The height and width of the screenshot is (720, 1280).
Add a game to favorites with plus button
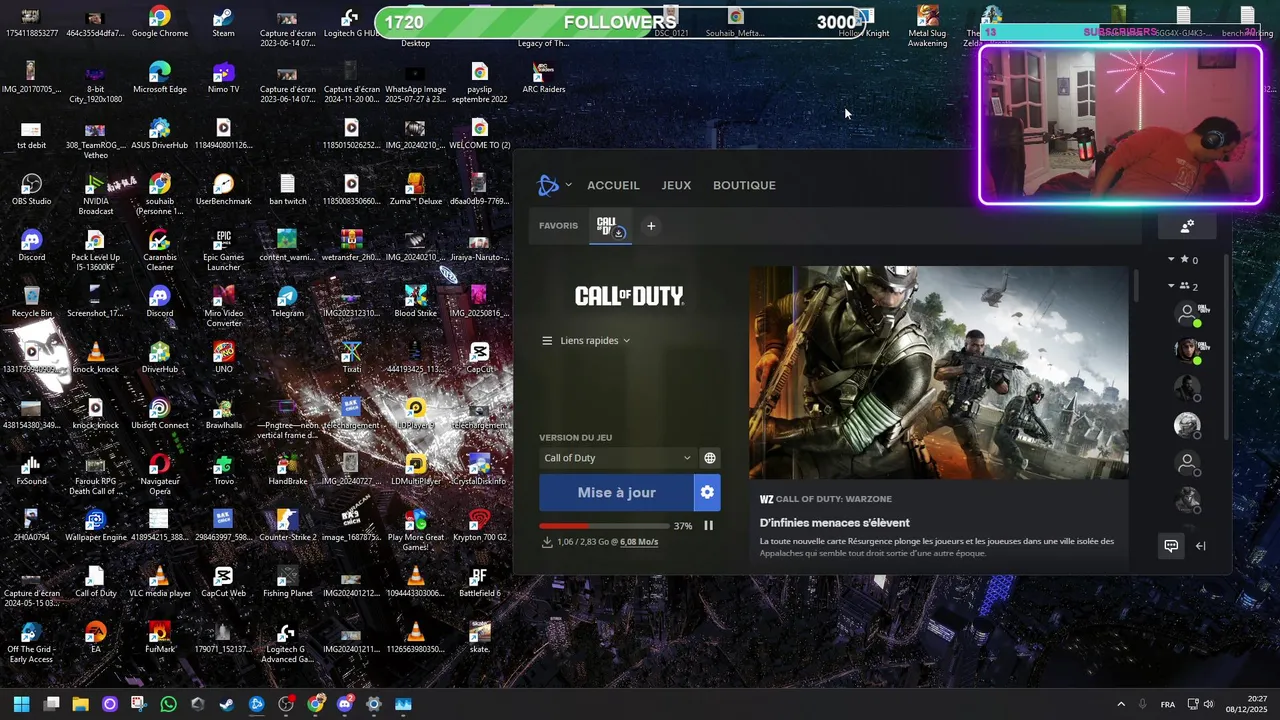(651, 226)
